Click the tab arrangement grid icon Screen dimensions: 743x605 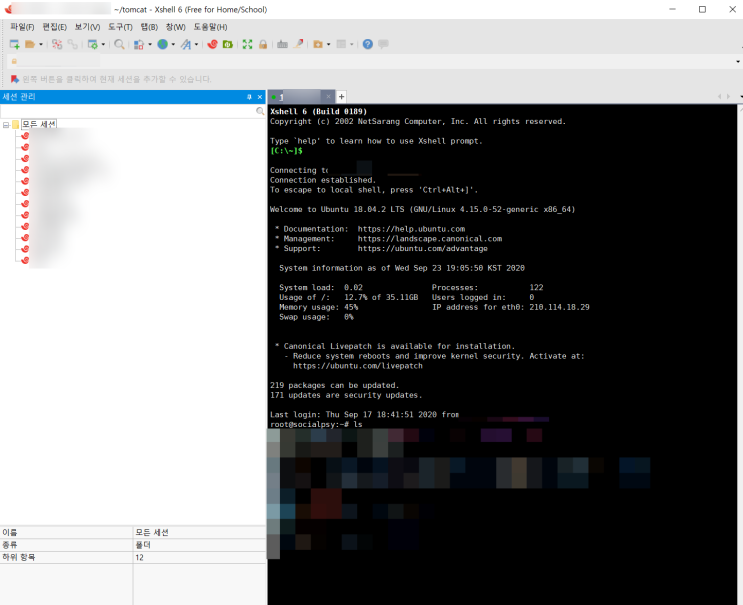point(341,44)
